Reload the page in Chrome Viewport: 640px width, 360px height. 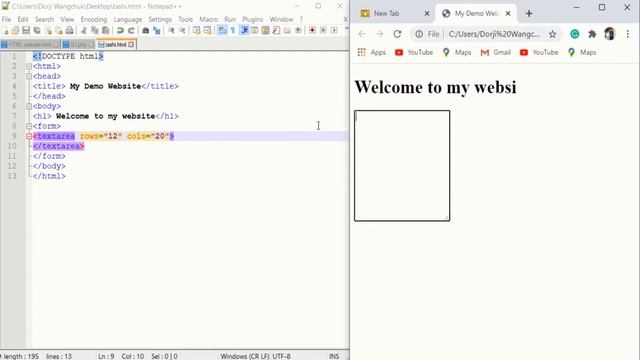pos(397,34)
